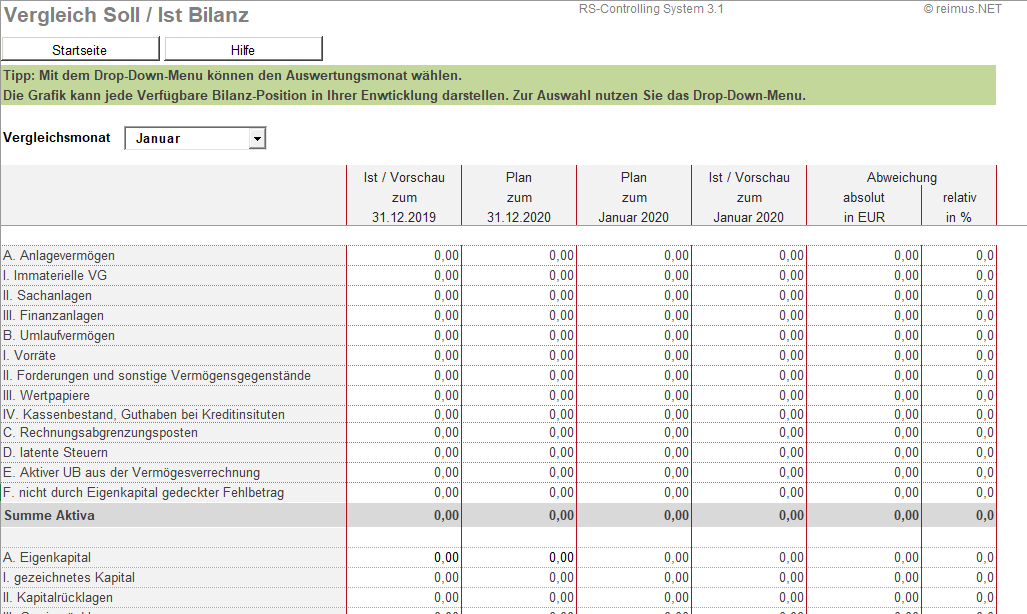This screenshot has width=1027, height=614.
Task: Click the Ist / Vorschau 31.12.2019 column header
Action: (404, 197)
